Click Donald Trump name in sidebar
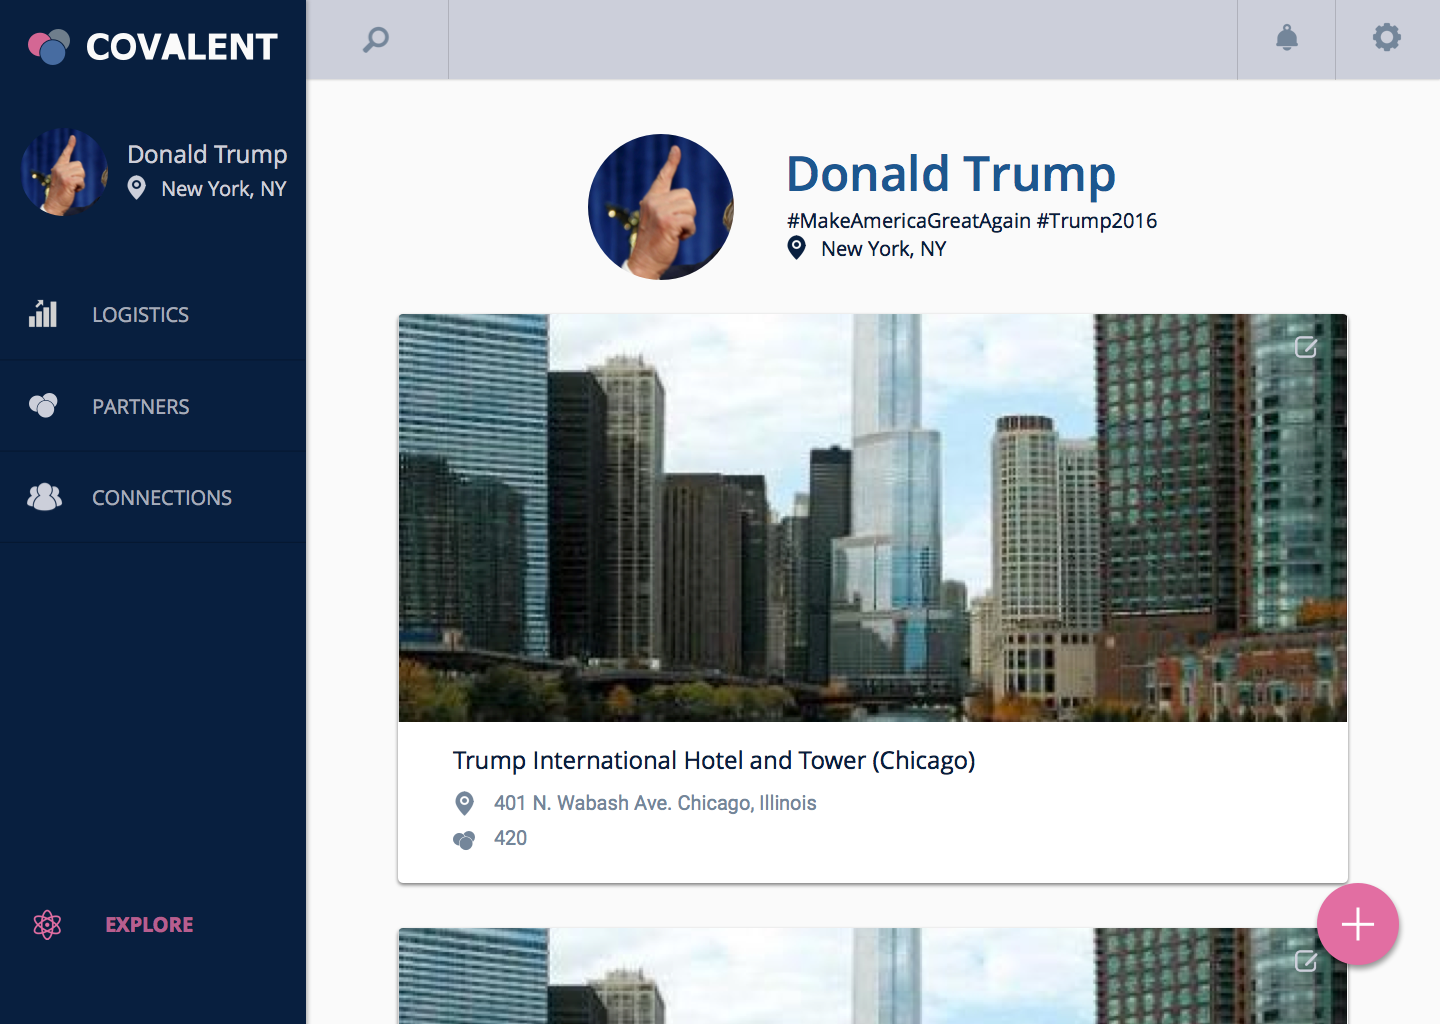This screenshot has height=1024, width=1440. click(x=207, y=154)
